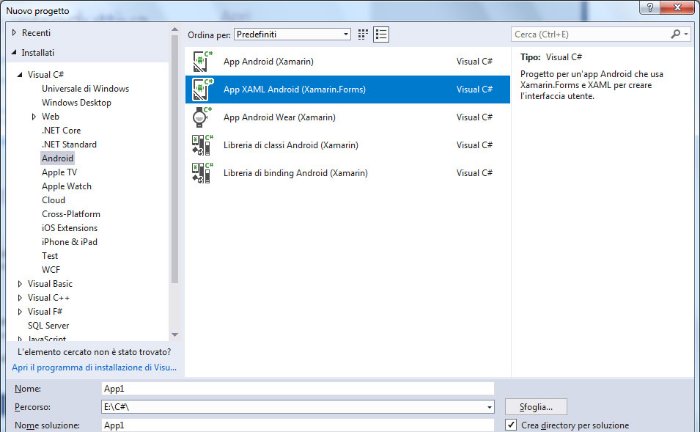Select Apple Watch category
This screenshot has height=432, width=700.
(67, 186)
